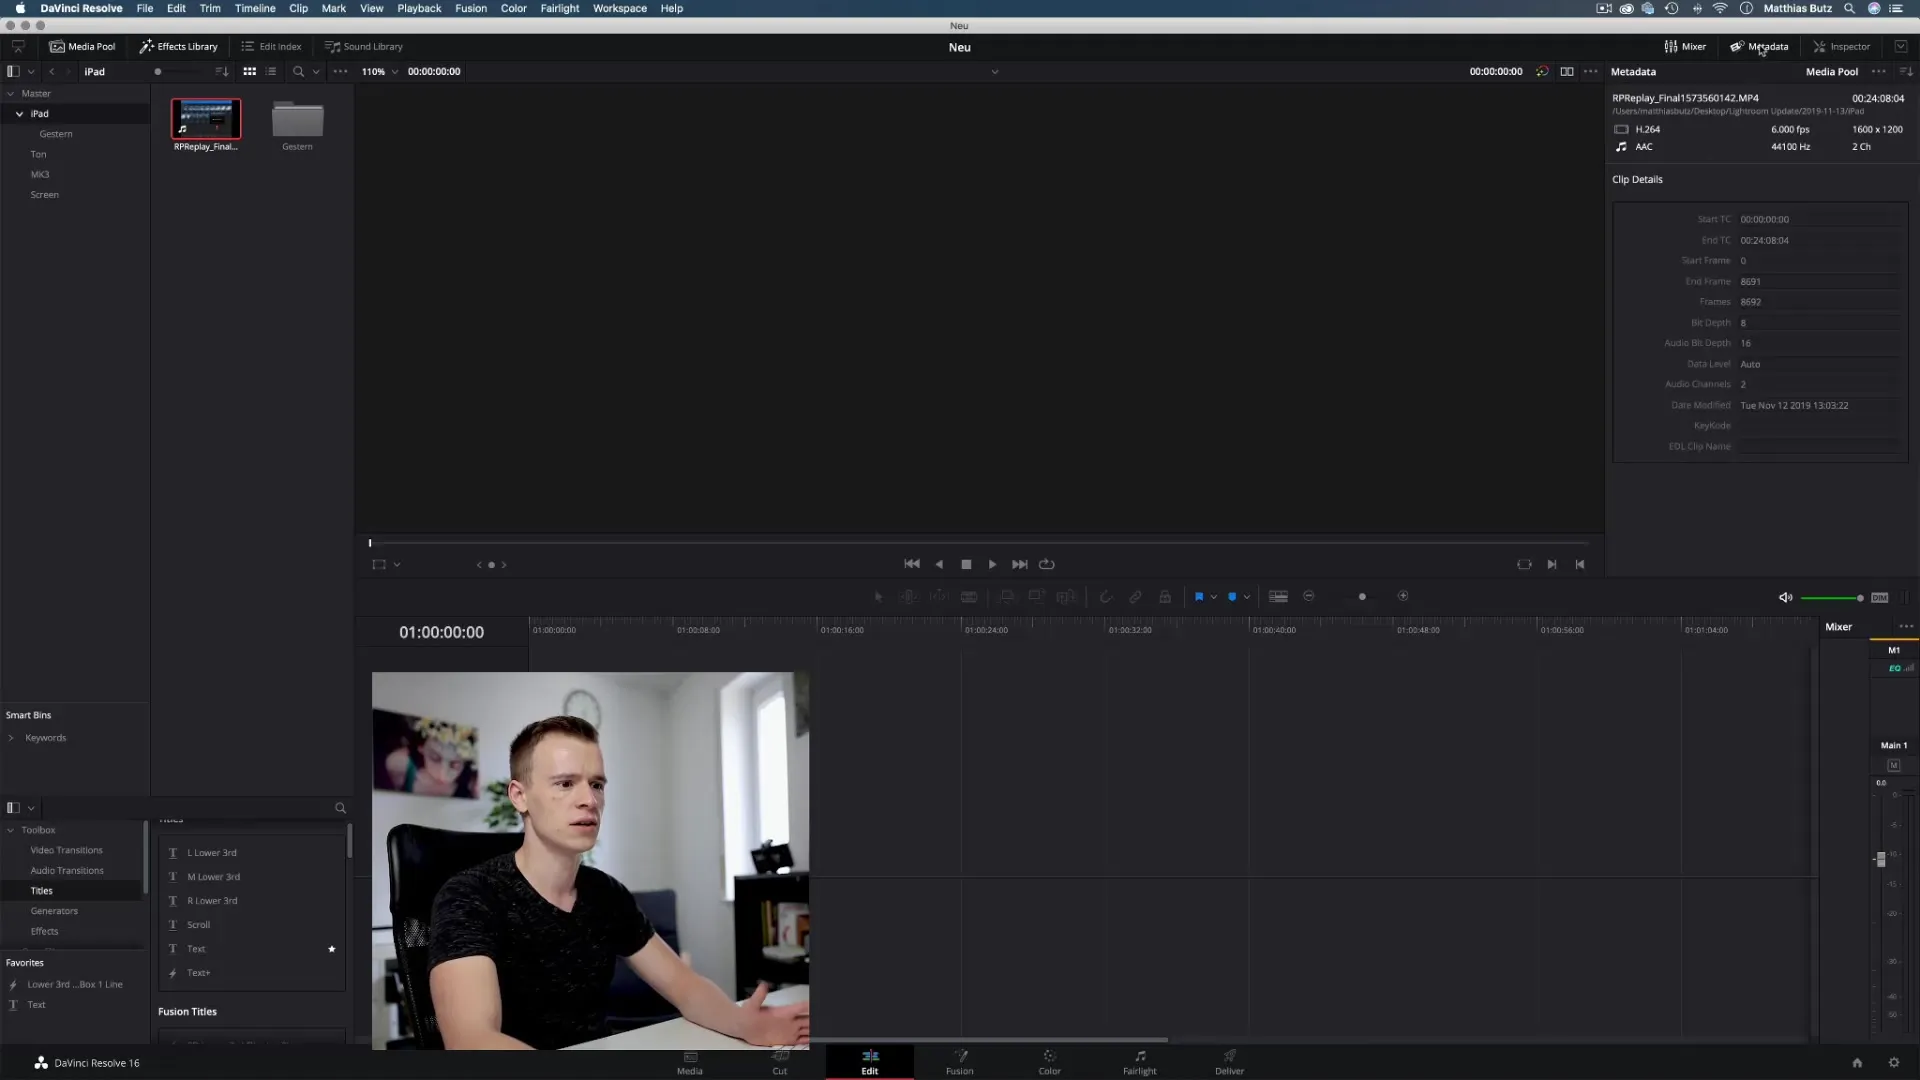
Task: Jump to first frame in viewer
Action: coord(912,565)
